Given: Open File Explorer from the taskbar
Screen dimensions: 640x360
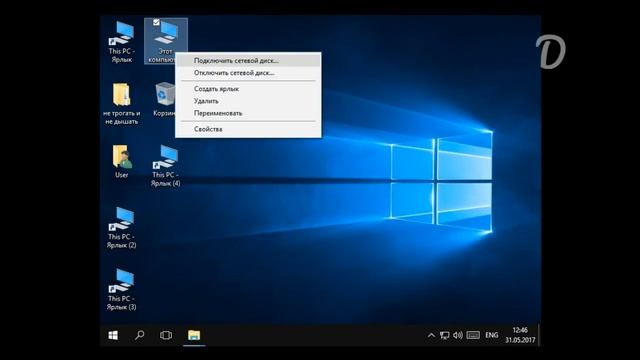Looking at the screenshot, I should [x=194, y=335].
